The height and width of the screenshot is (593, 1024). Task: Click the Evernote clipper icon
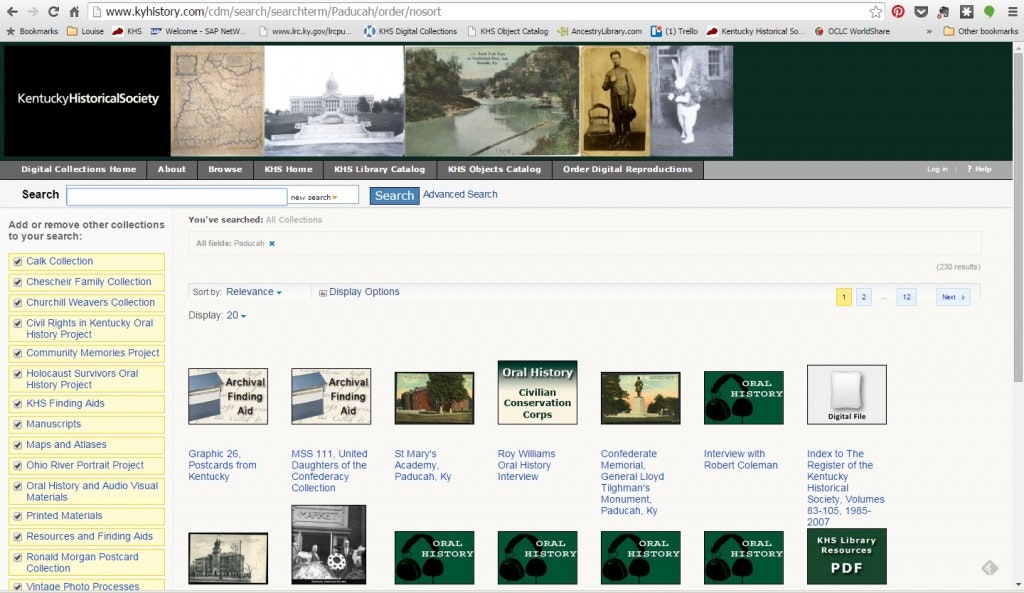[x=942, y=11]
